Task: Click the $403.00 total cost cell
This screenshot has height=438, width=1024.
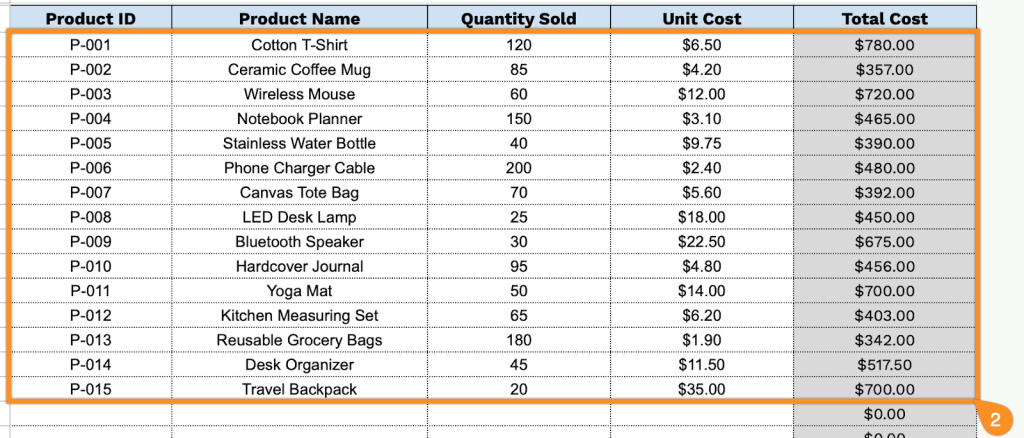Action: tap(884, 316)
